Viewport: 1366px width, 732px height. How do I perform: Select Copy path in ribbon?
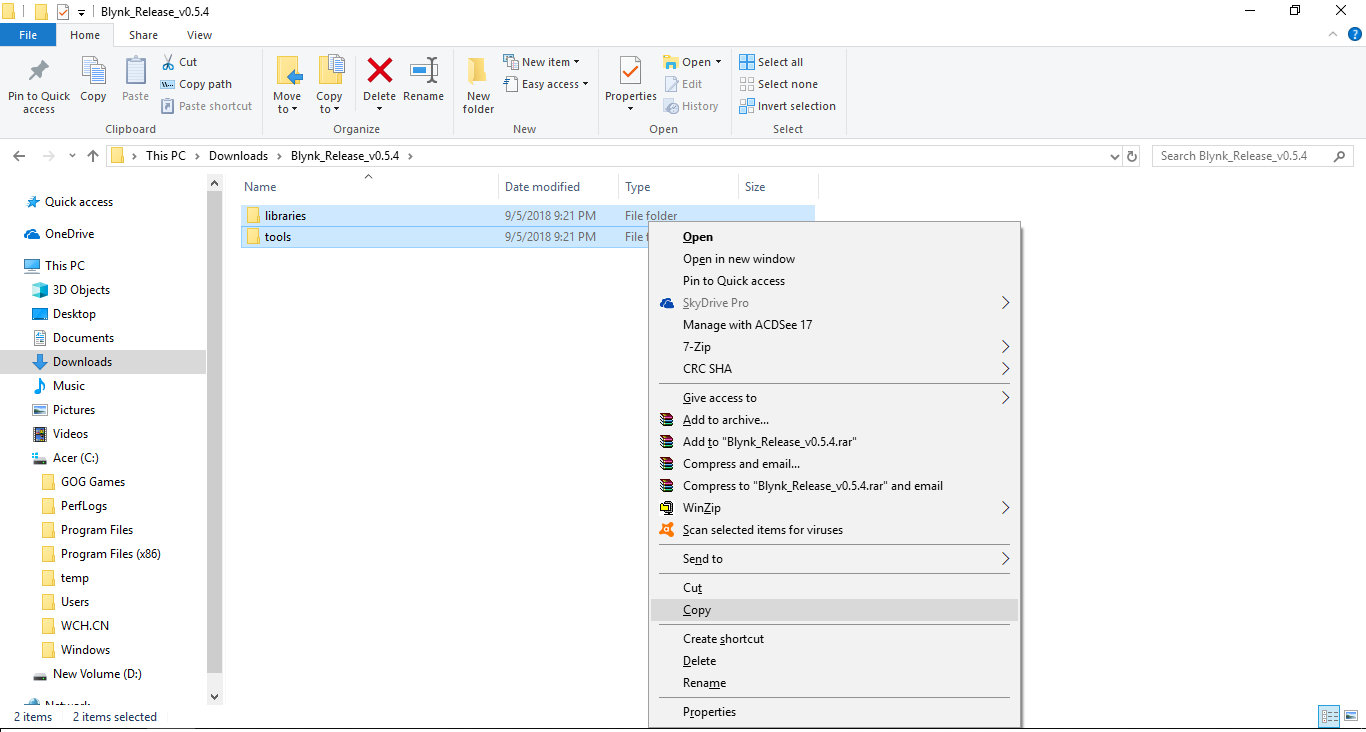coord(196,84)
